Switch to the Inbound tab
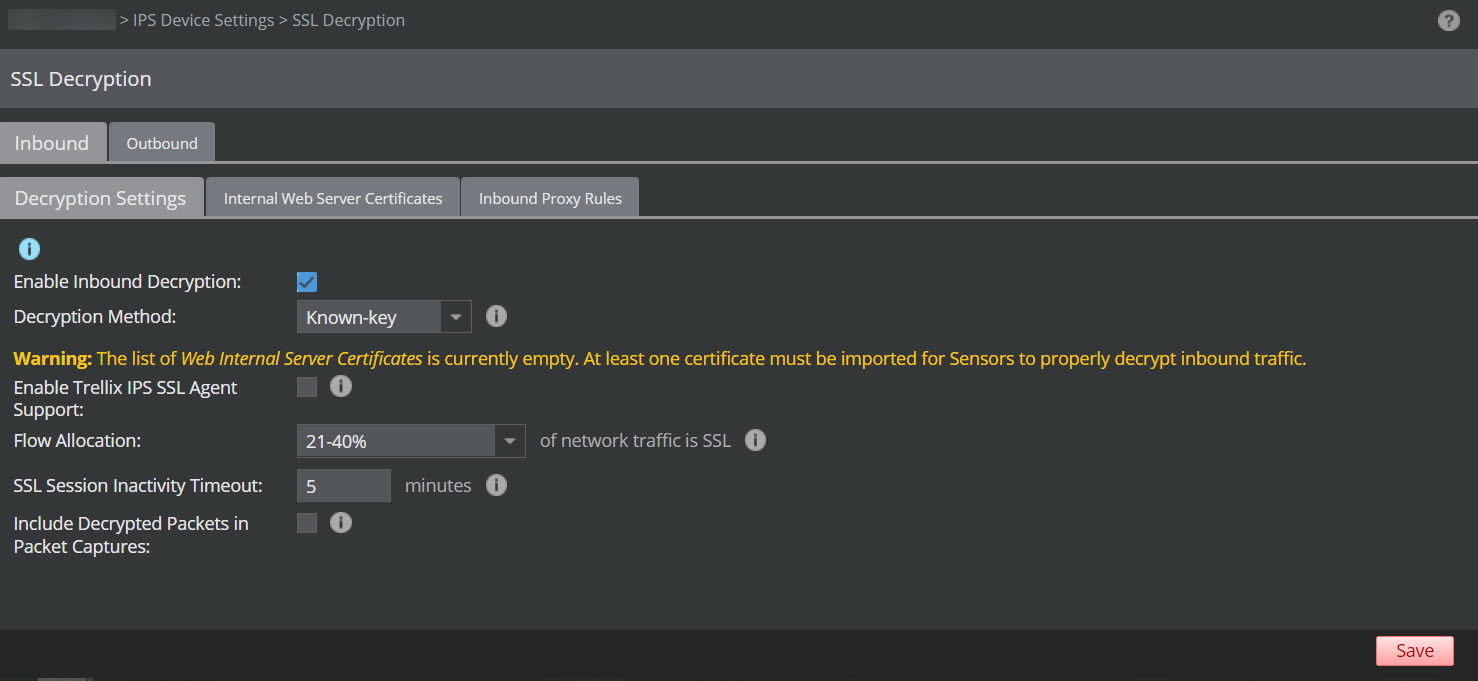The image size is (1478, 681). click(52, 143)
